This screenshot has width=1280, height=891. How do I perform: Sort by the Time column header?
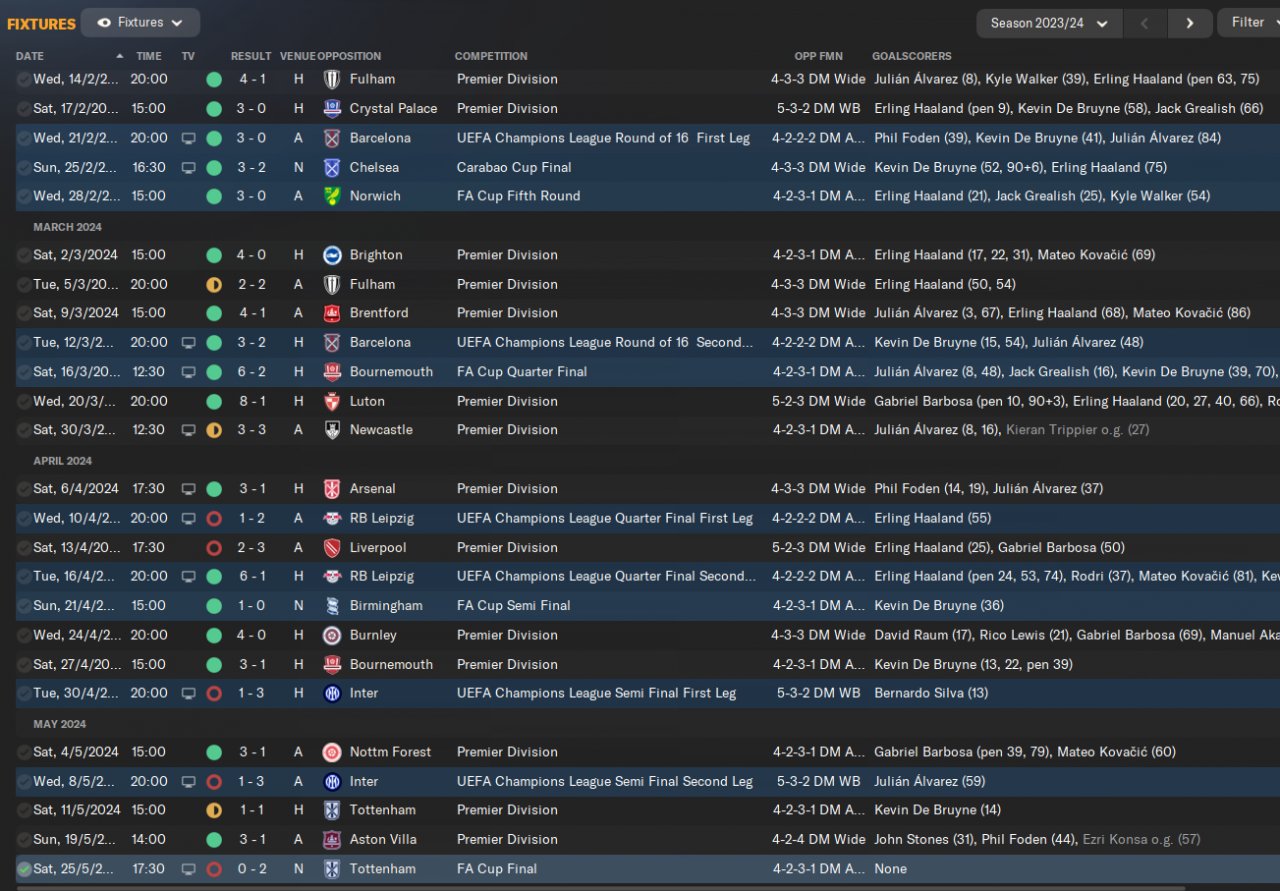pyautogui.click(x=149, y=56)
